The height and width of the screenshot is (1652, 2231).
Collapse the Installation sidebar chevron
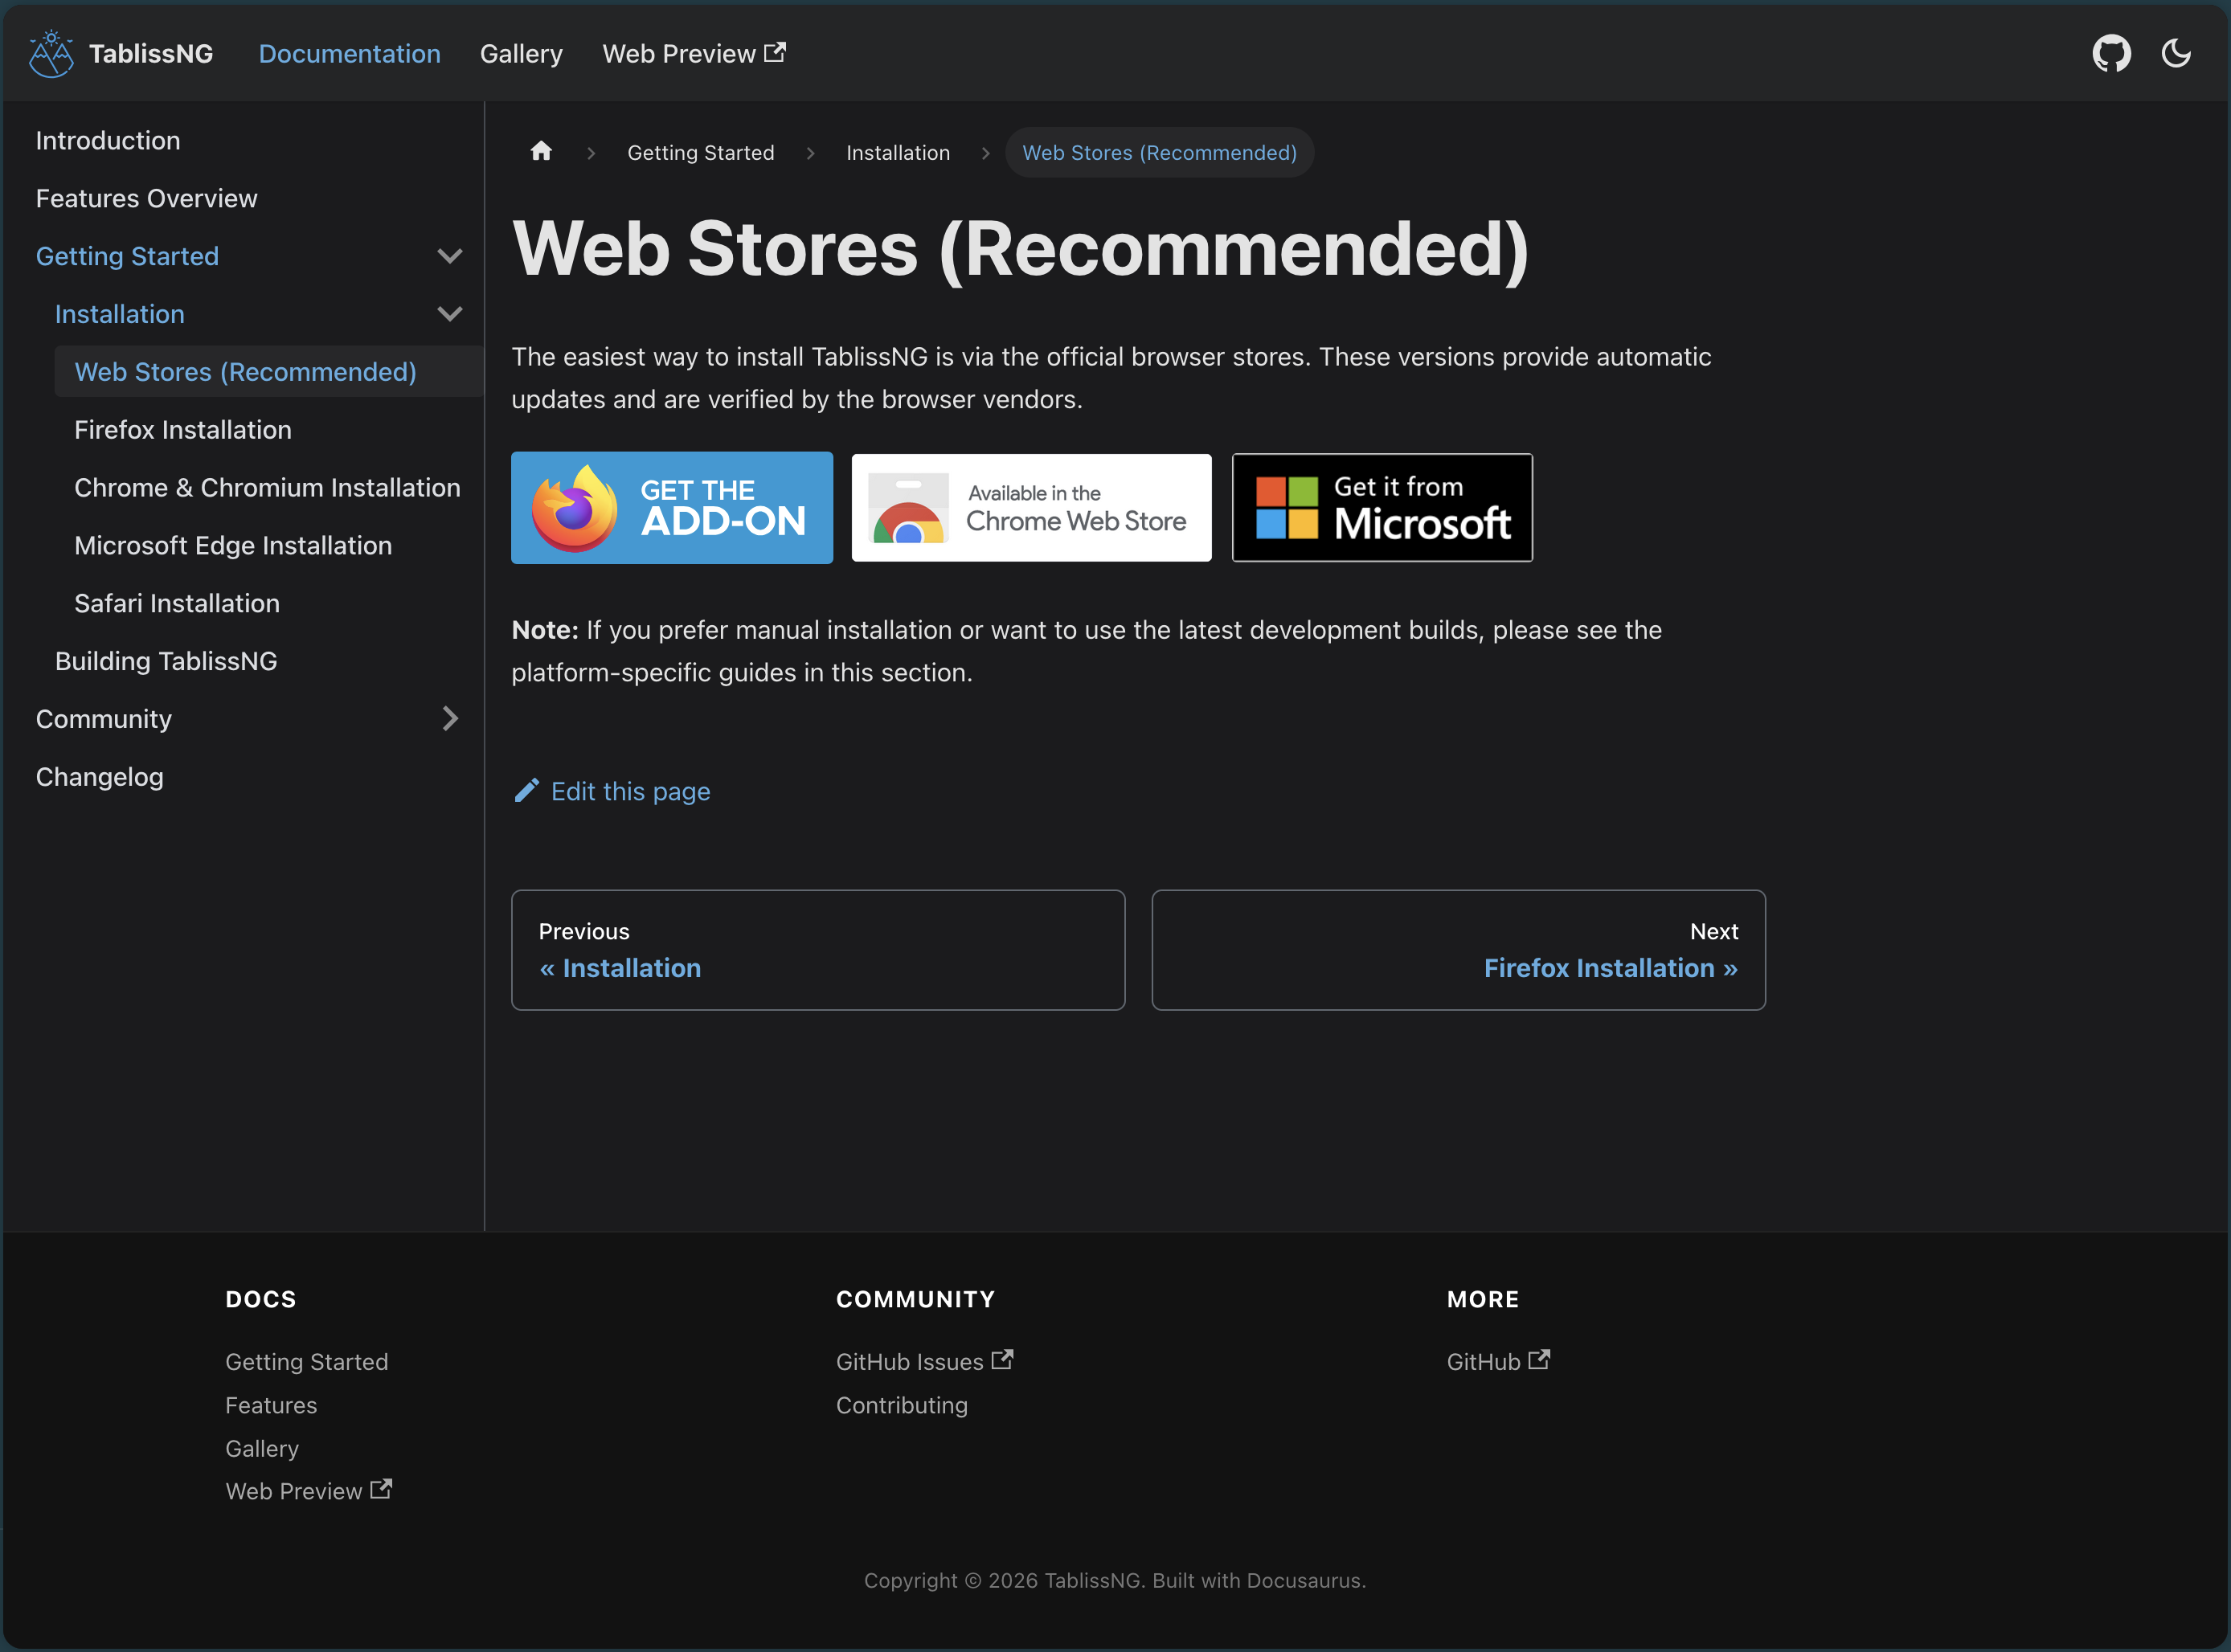pyautogui.click(x=450, y=314)
